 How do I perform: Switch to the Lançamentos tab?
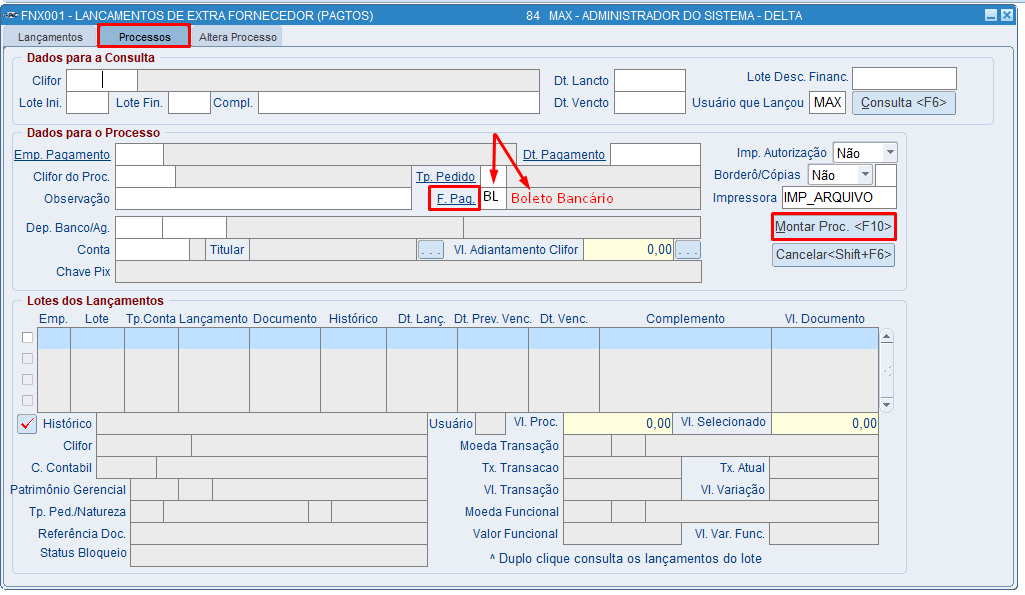point(50,37)
